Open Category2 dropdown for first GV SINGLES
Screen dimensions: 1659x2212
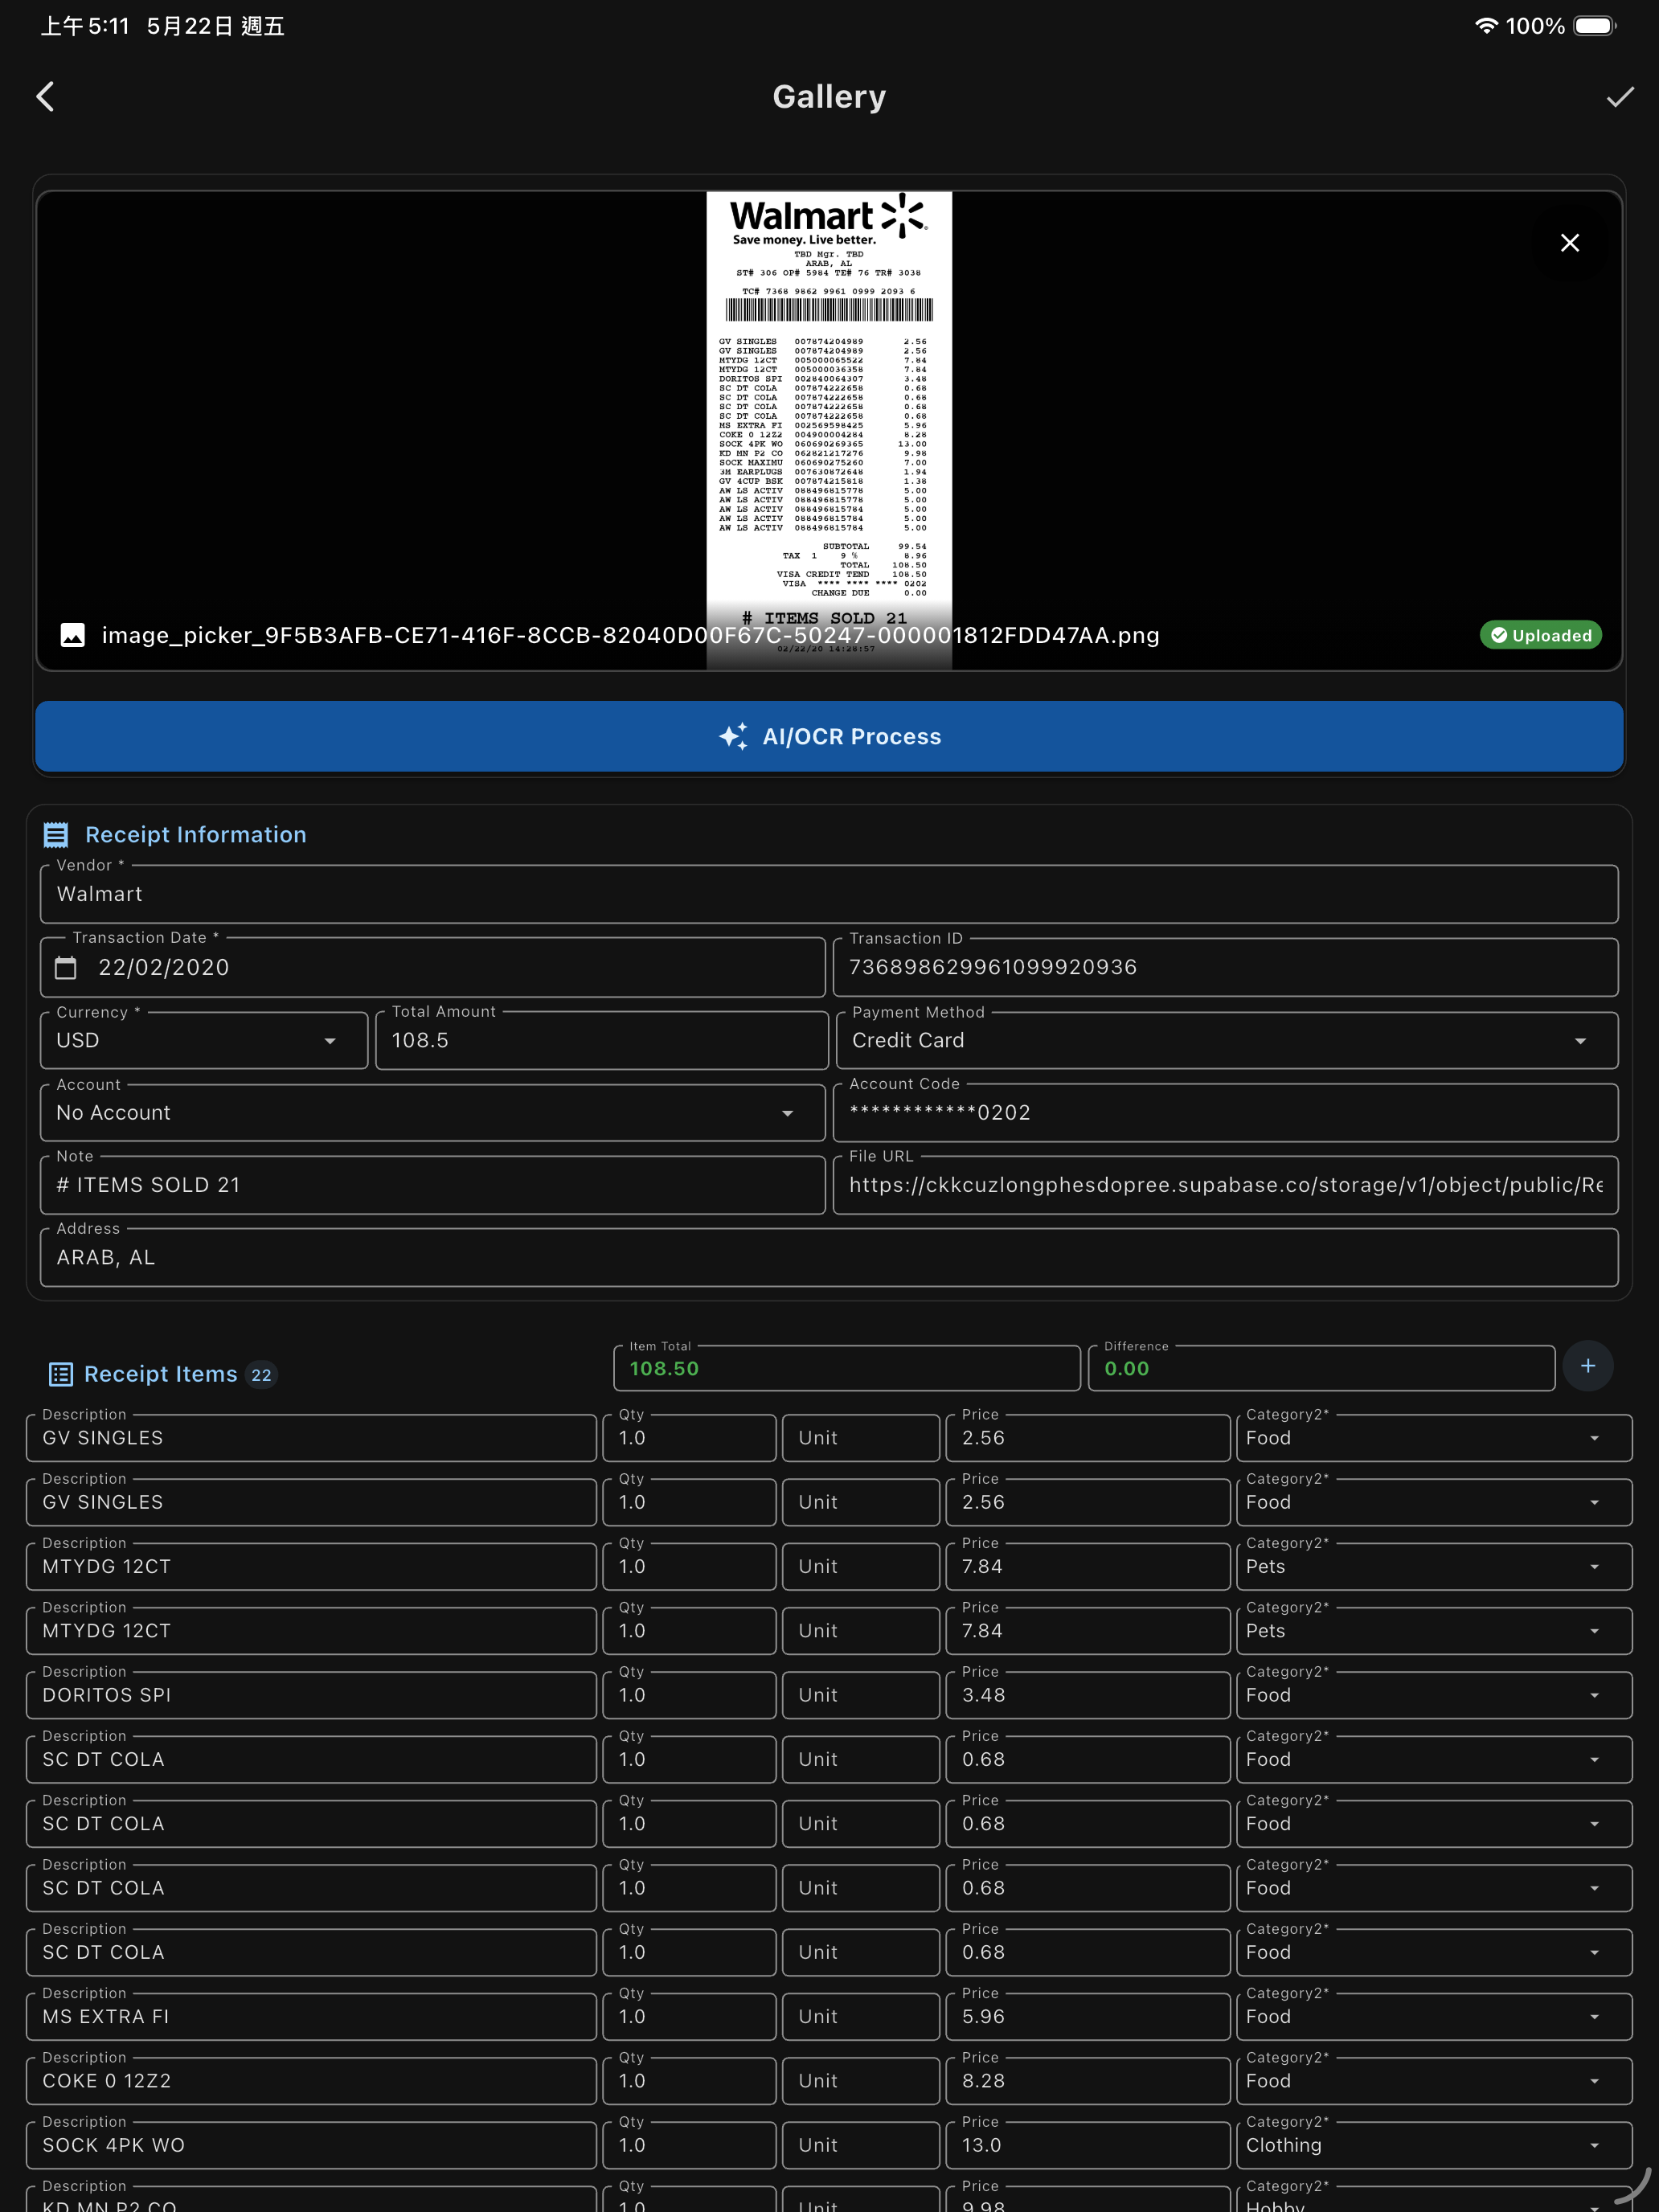(1434, 1438)
